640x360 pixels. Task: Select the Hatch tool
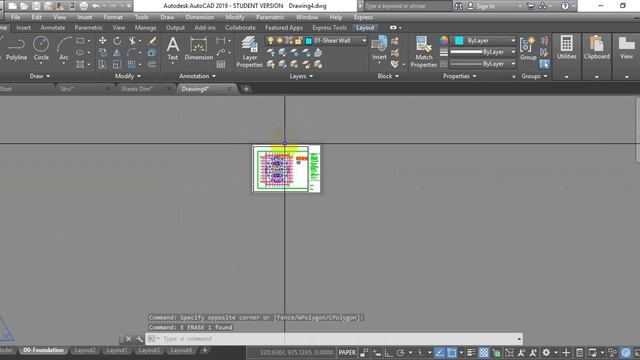click(80, 64)
